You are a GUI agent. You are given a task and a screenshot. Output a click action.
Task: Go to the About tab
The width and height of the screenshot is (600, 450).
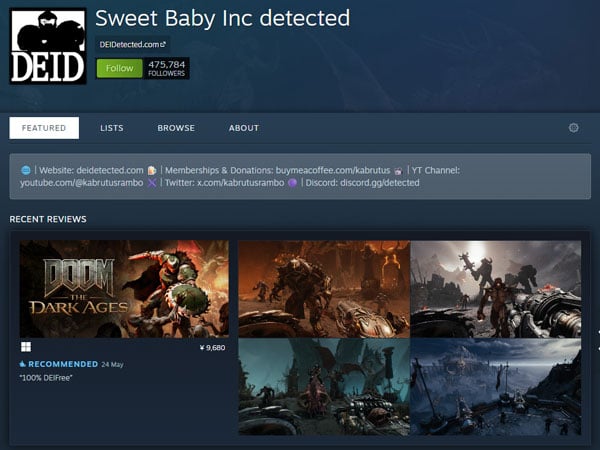(244, 128)
